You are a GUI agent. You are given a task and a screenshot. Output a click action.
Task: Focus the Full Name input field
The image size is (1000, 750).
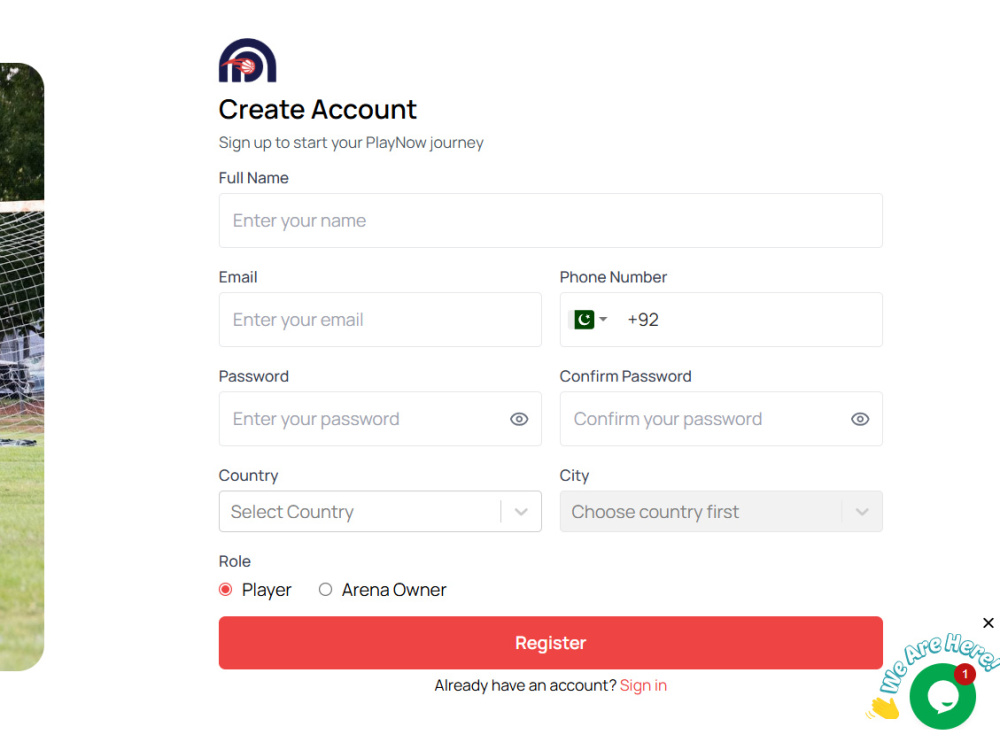pos(550,221)
